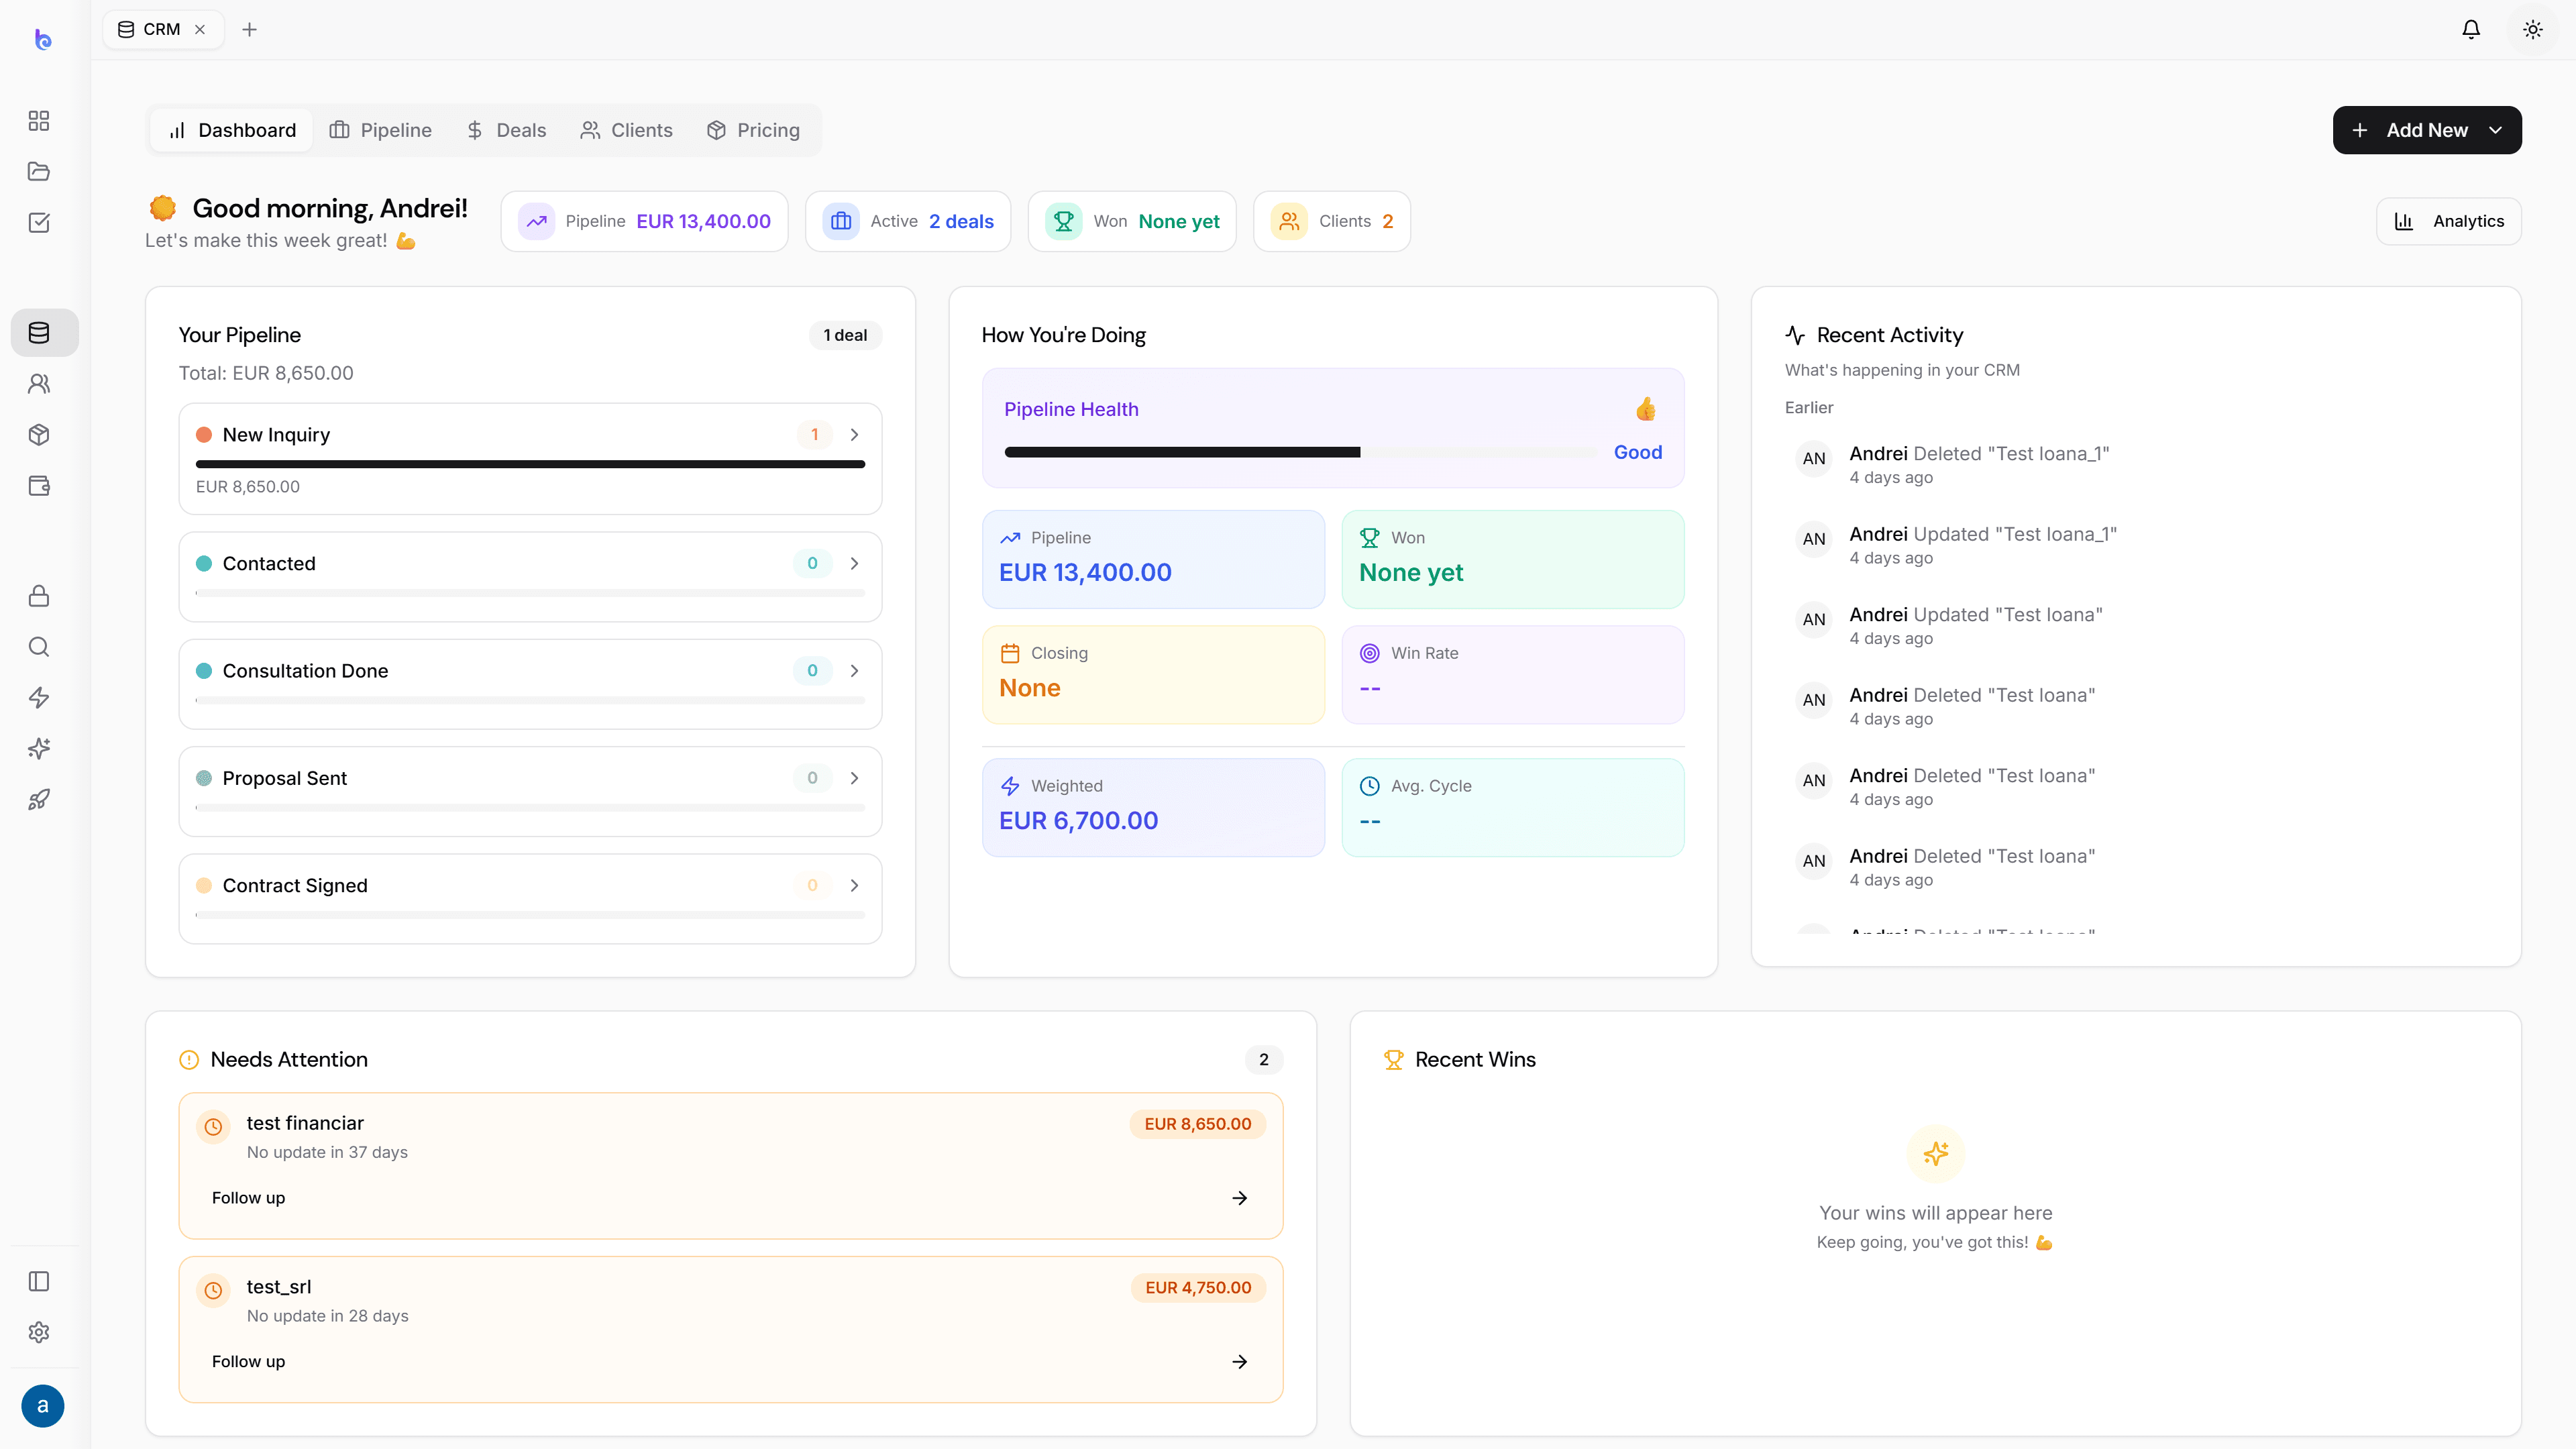Viewport: 2576px width, 1449px height.
Task: Open the tasks checkbox icon in sidebar
Action: coord(39,222)
